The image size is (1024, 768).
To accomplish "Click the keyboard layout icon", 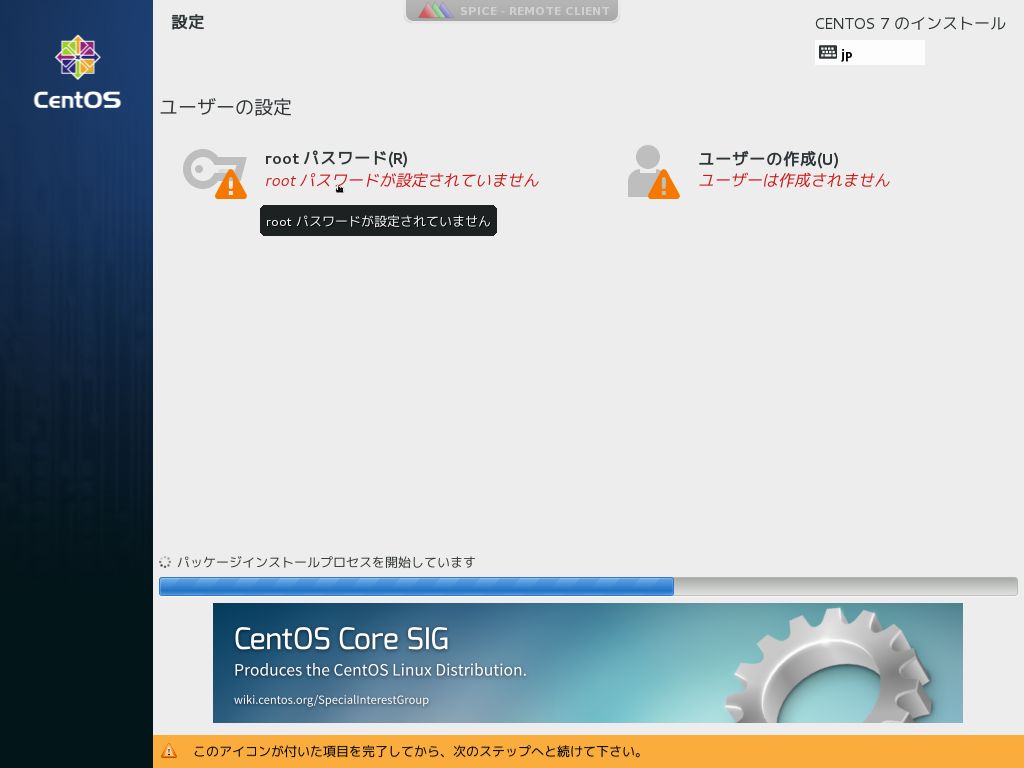I will 829,52.
